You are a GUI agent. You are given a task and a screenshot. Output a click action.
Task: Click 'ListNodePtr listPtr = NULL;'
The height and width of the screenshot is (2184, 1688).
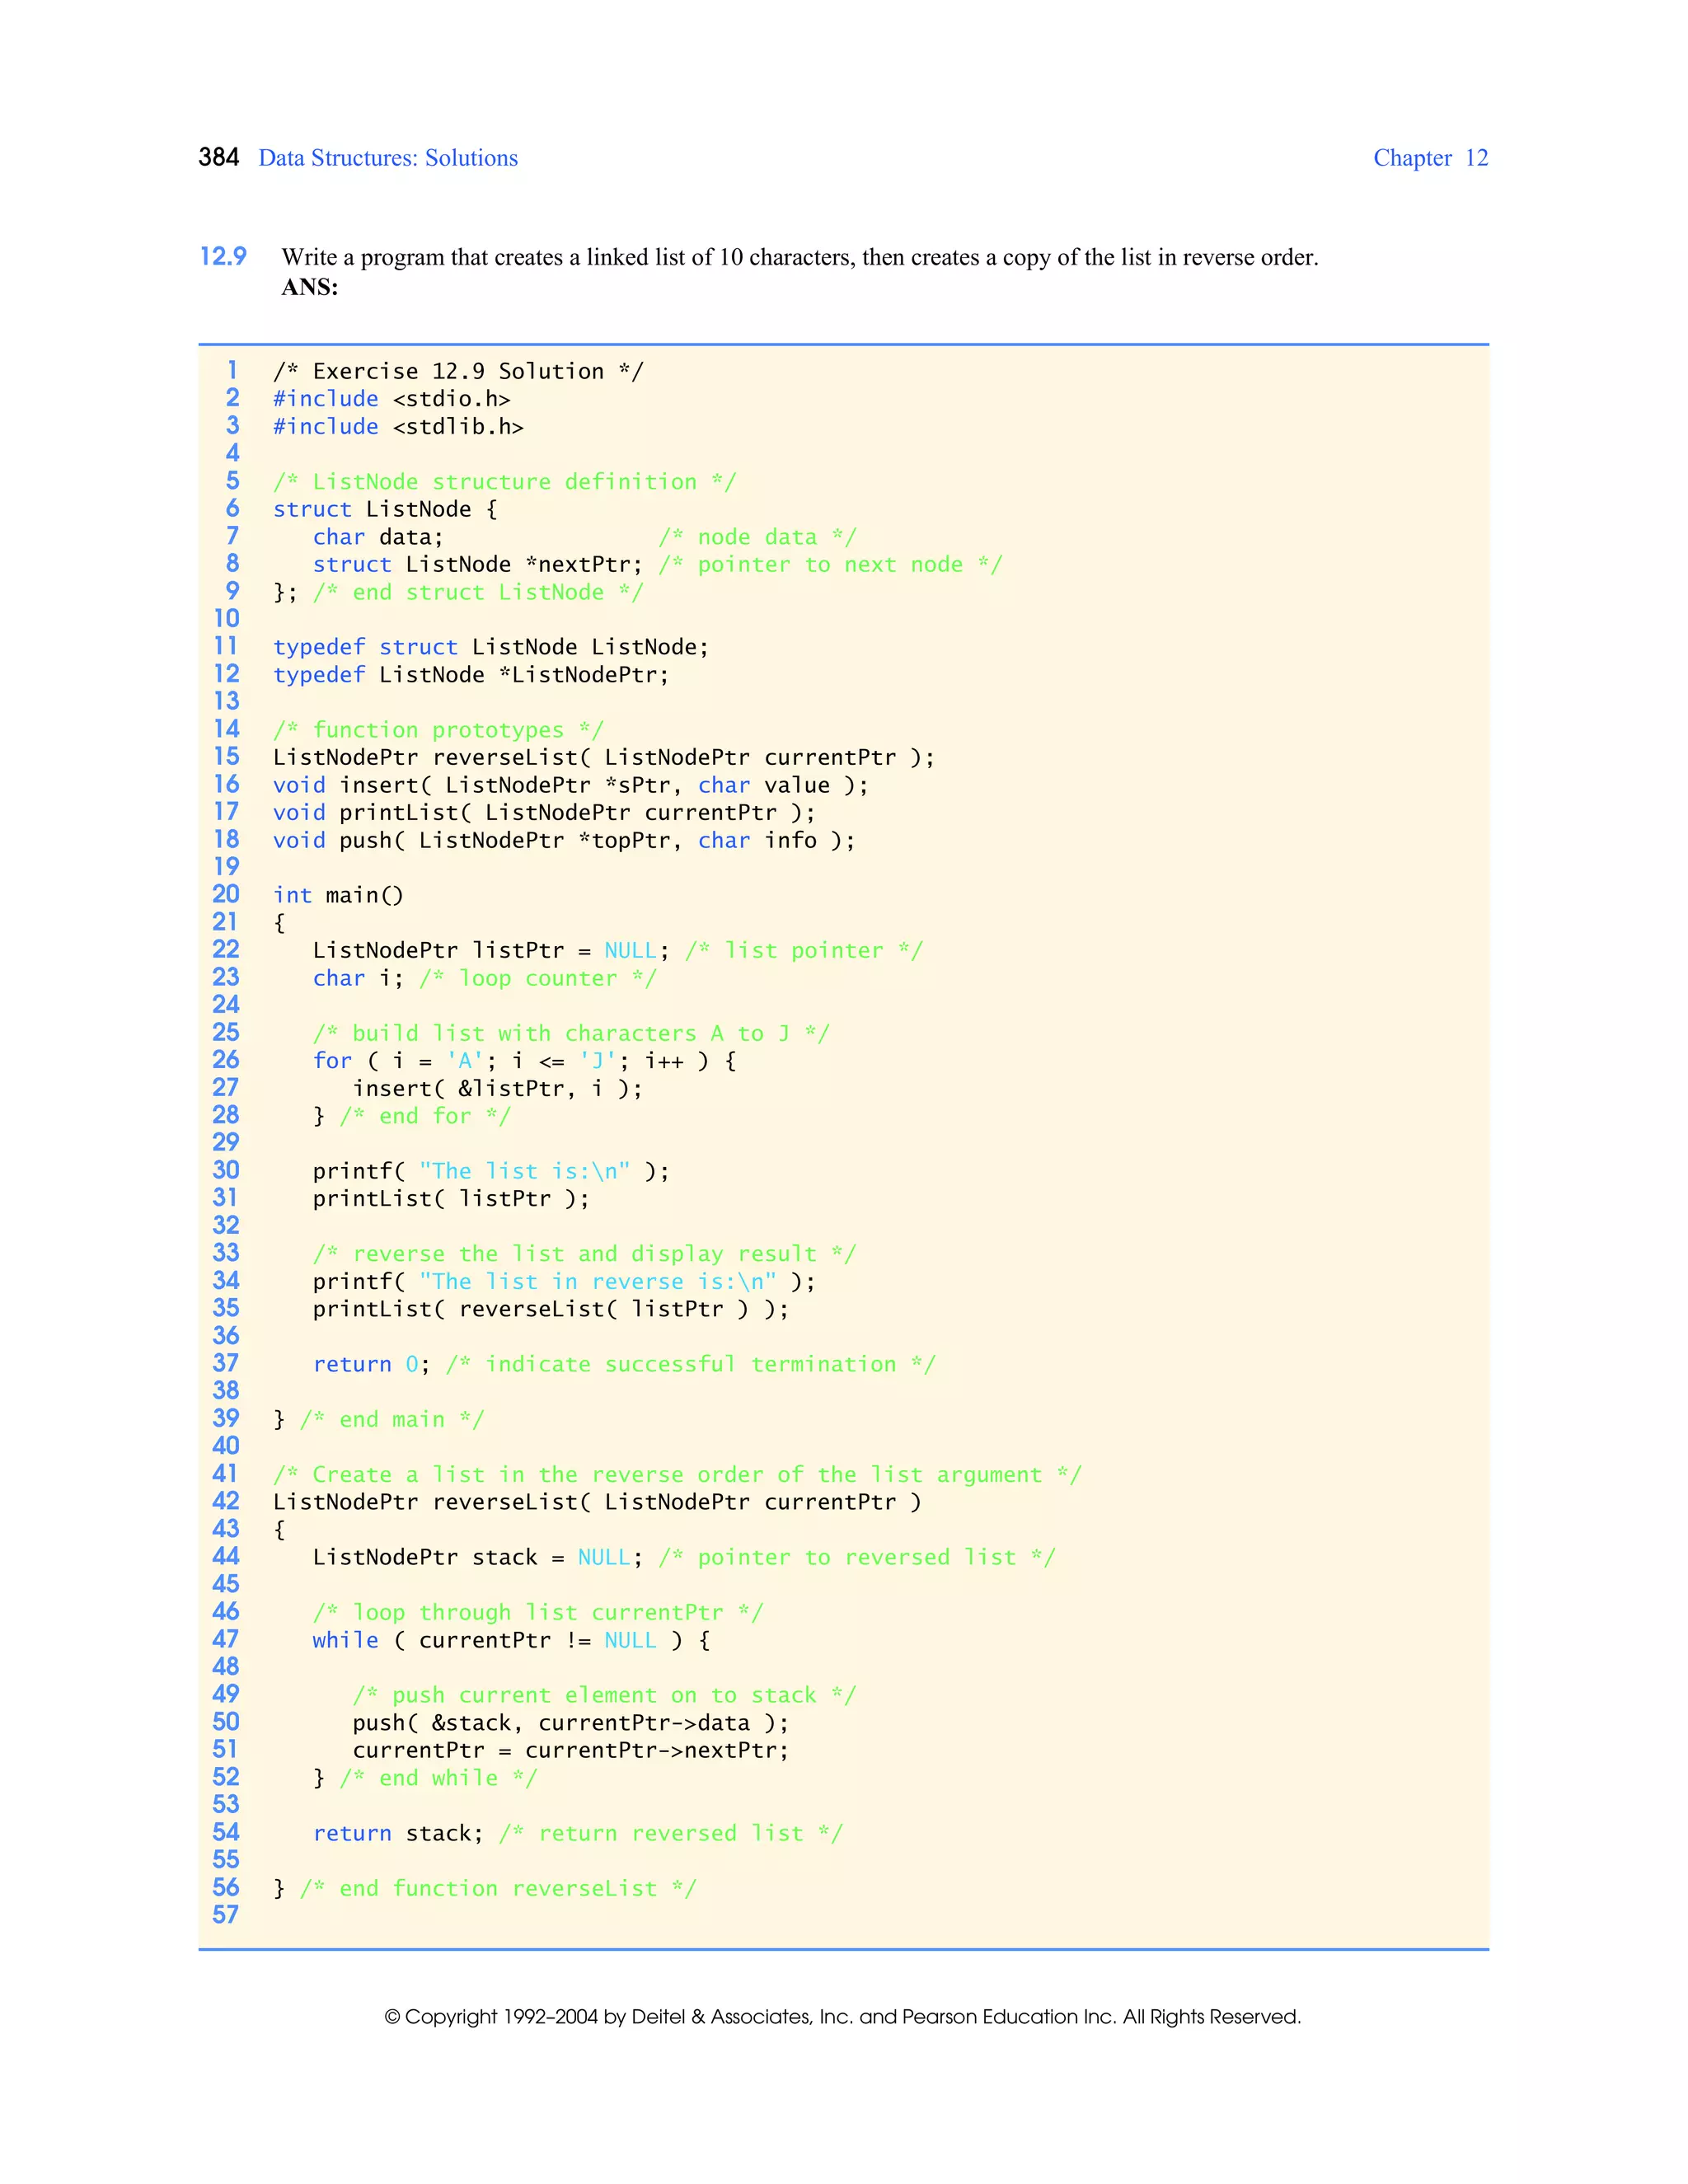pyautogui.click(x=491, y=951)
